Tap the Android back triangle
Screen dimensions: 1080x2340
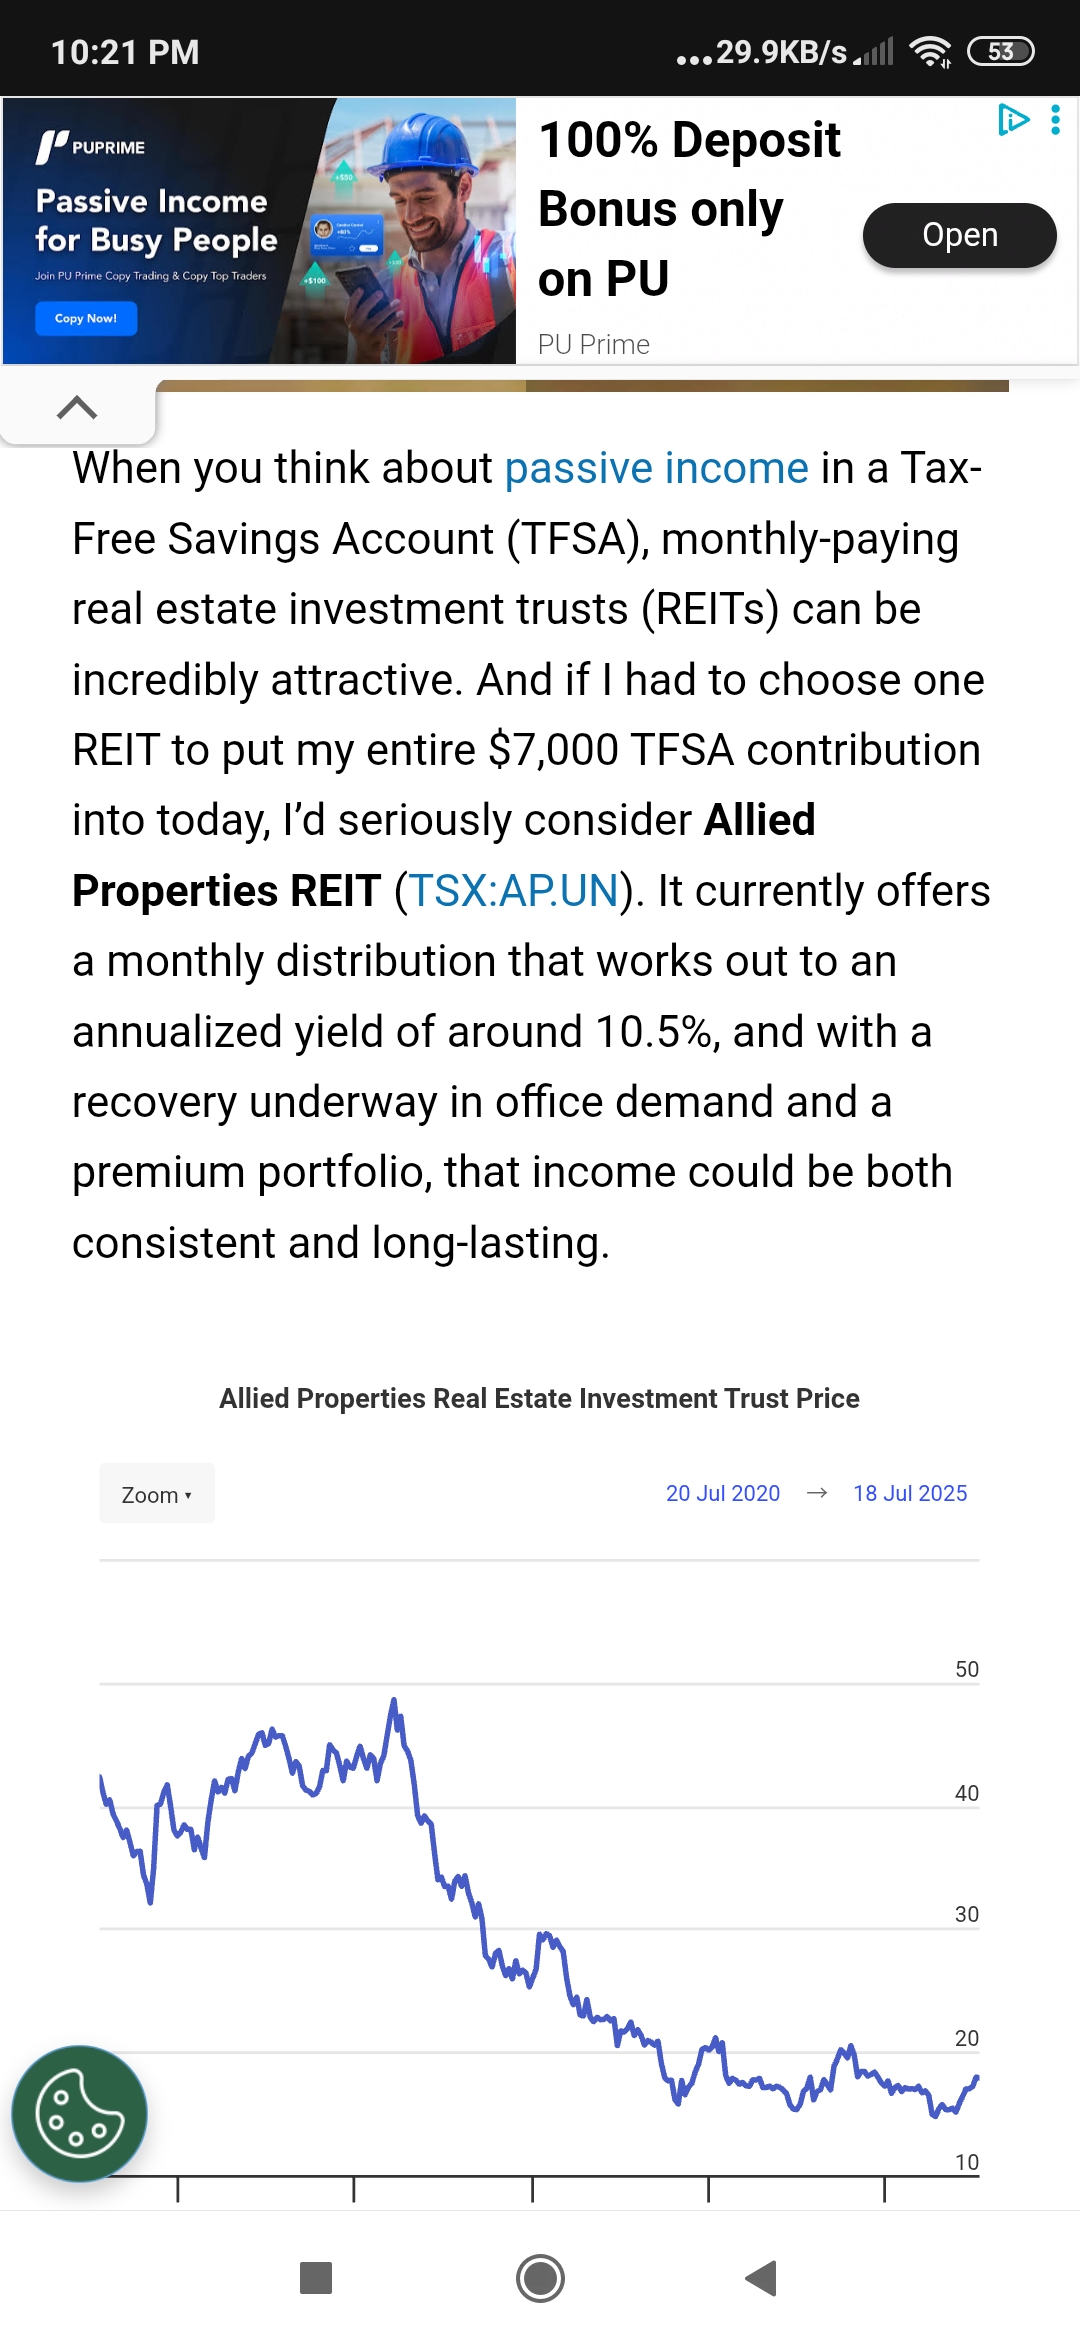click(x=761, y=2278)
